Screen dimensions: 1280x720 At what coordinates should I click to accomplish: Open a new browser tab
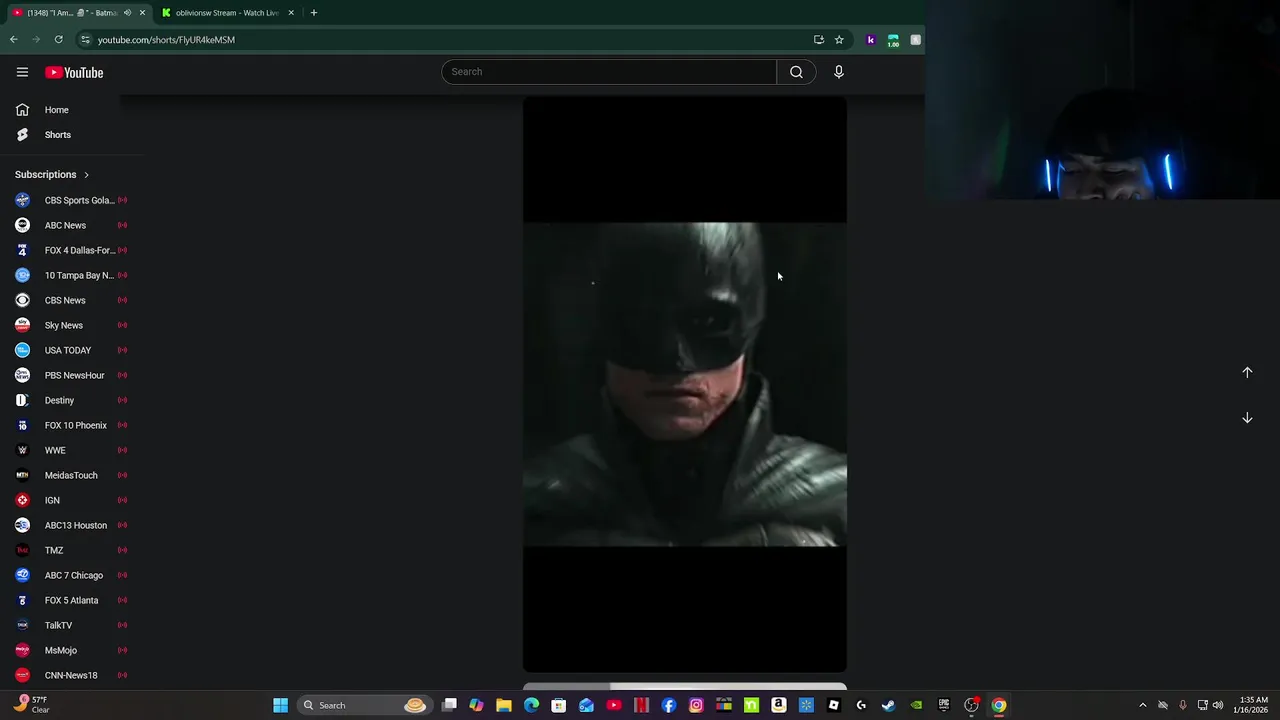click(x=313, y=13)
